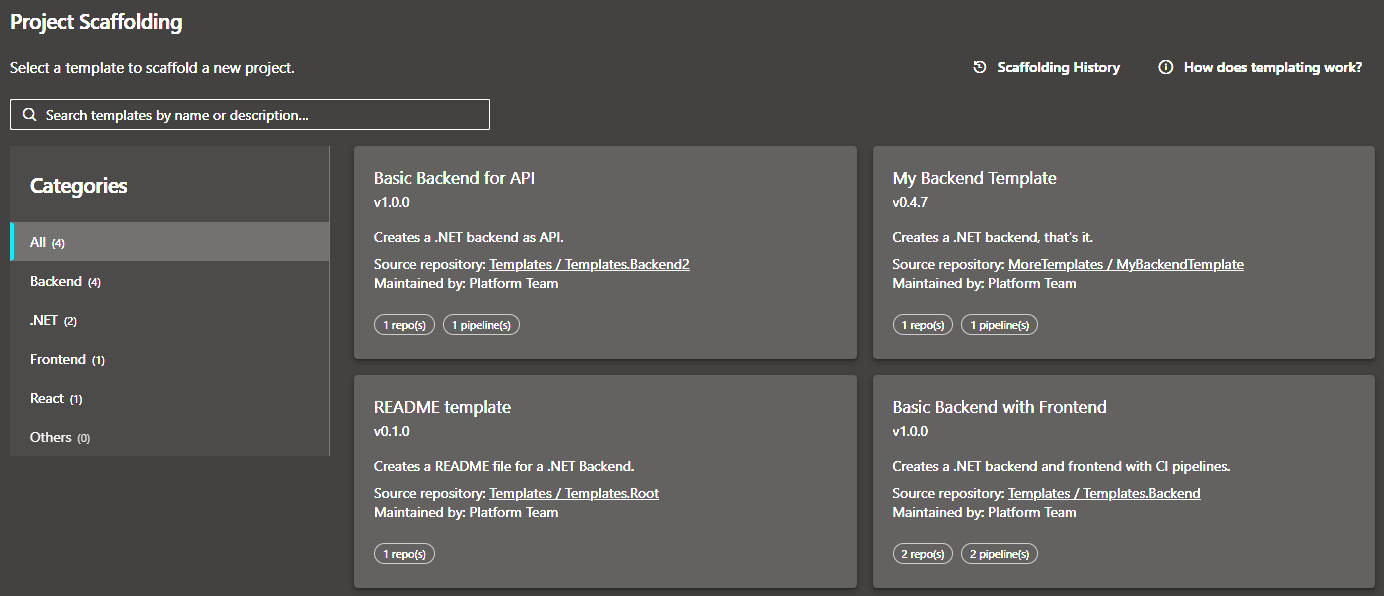Select the My Backend Template card title
Image resolution: width=1384 pixels, height=596 pixels.
coord(975,178)
